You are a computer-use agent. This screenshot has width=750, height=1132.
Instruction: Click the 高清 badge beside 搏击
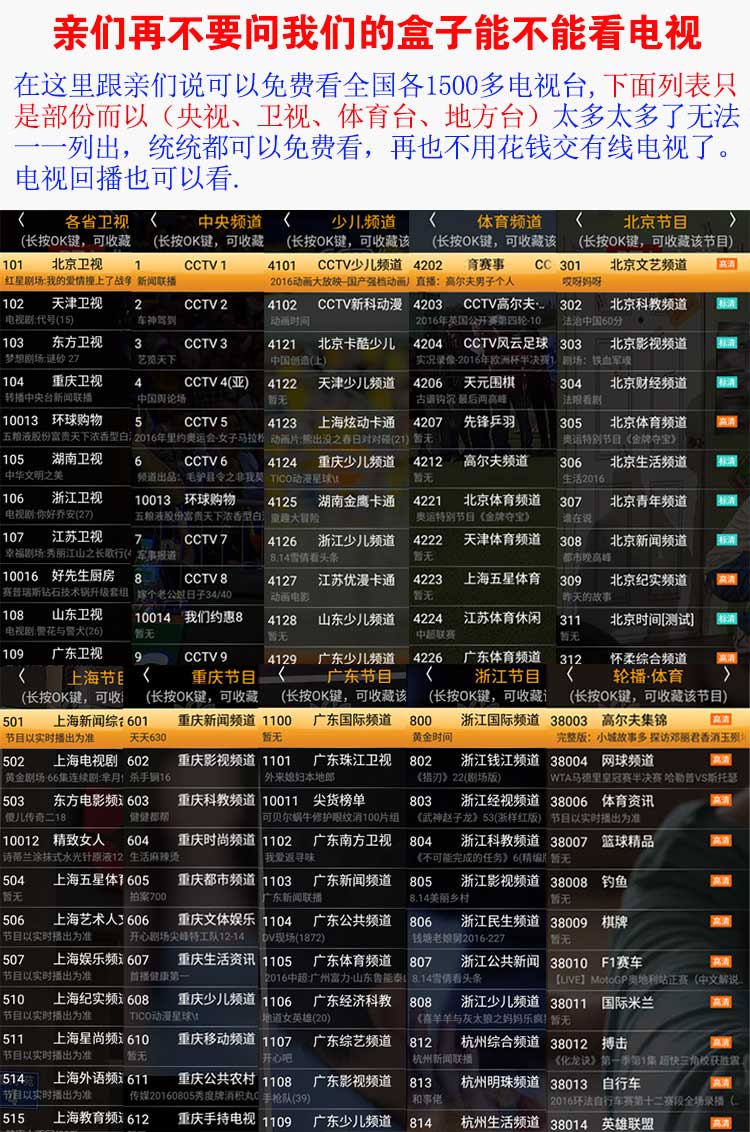(x=720, y=1042)
